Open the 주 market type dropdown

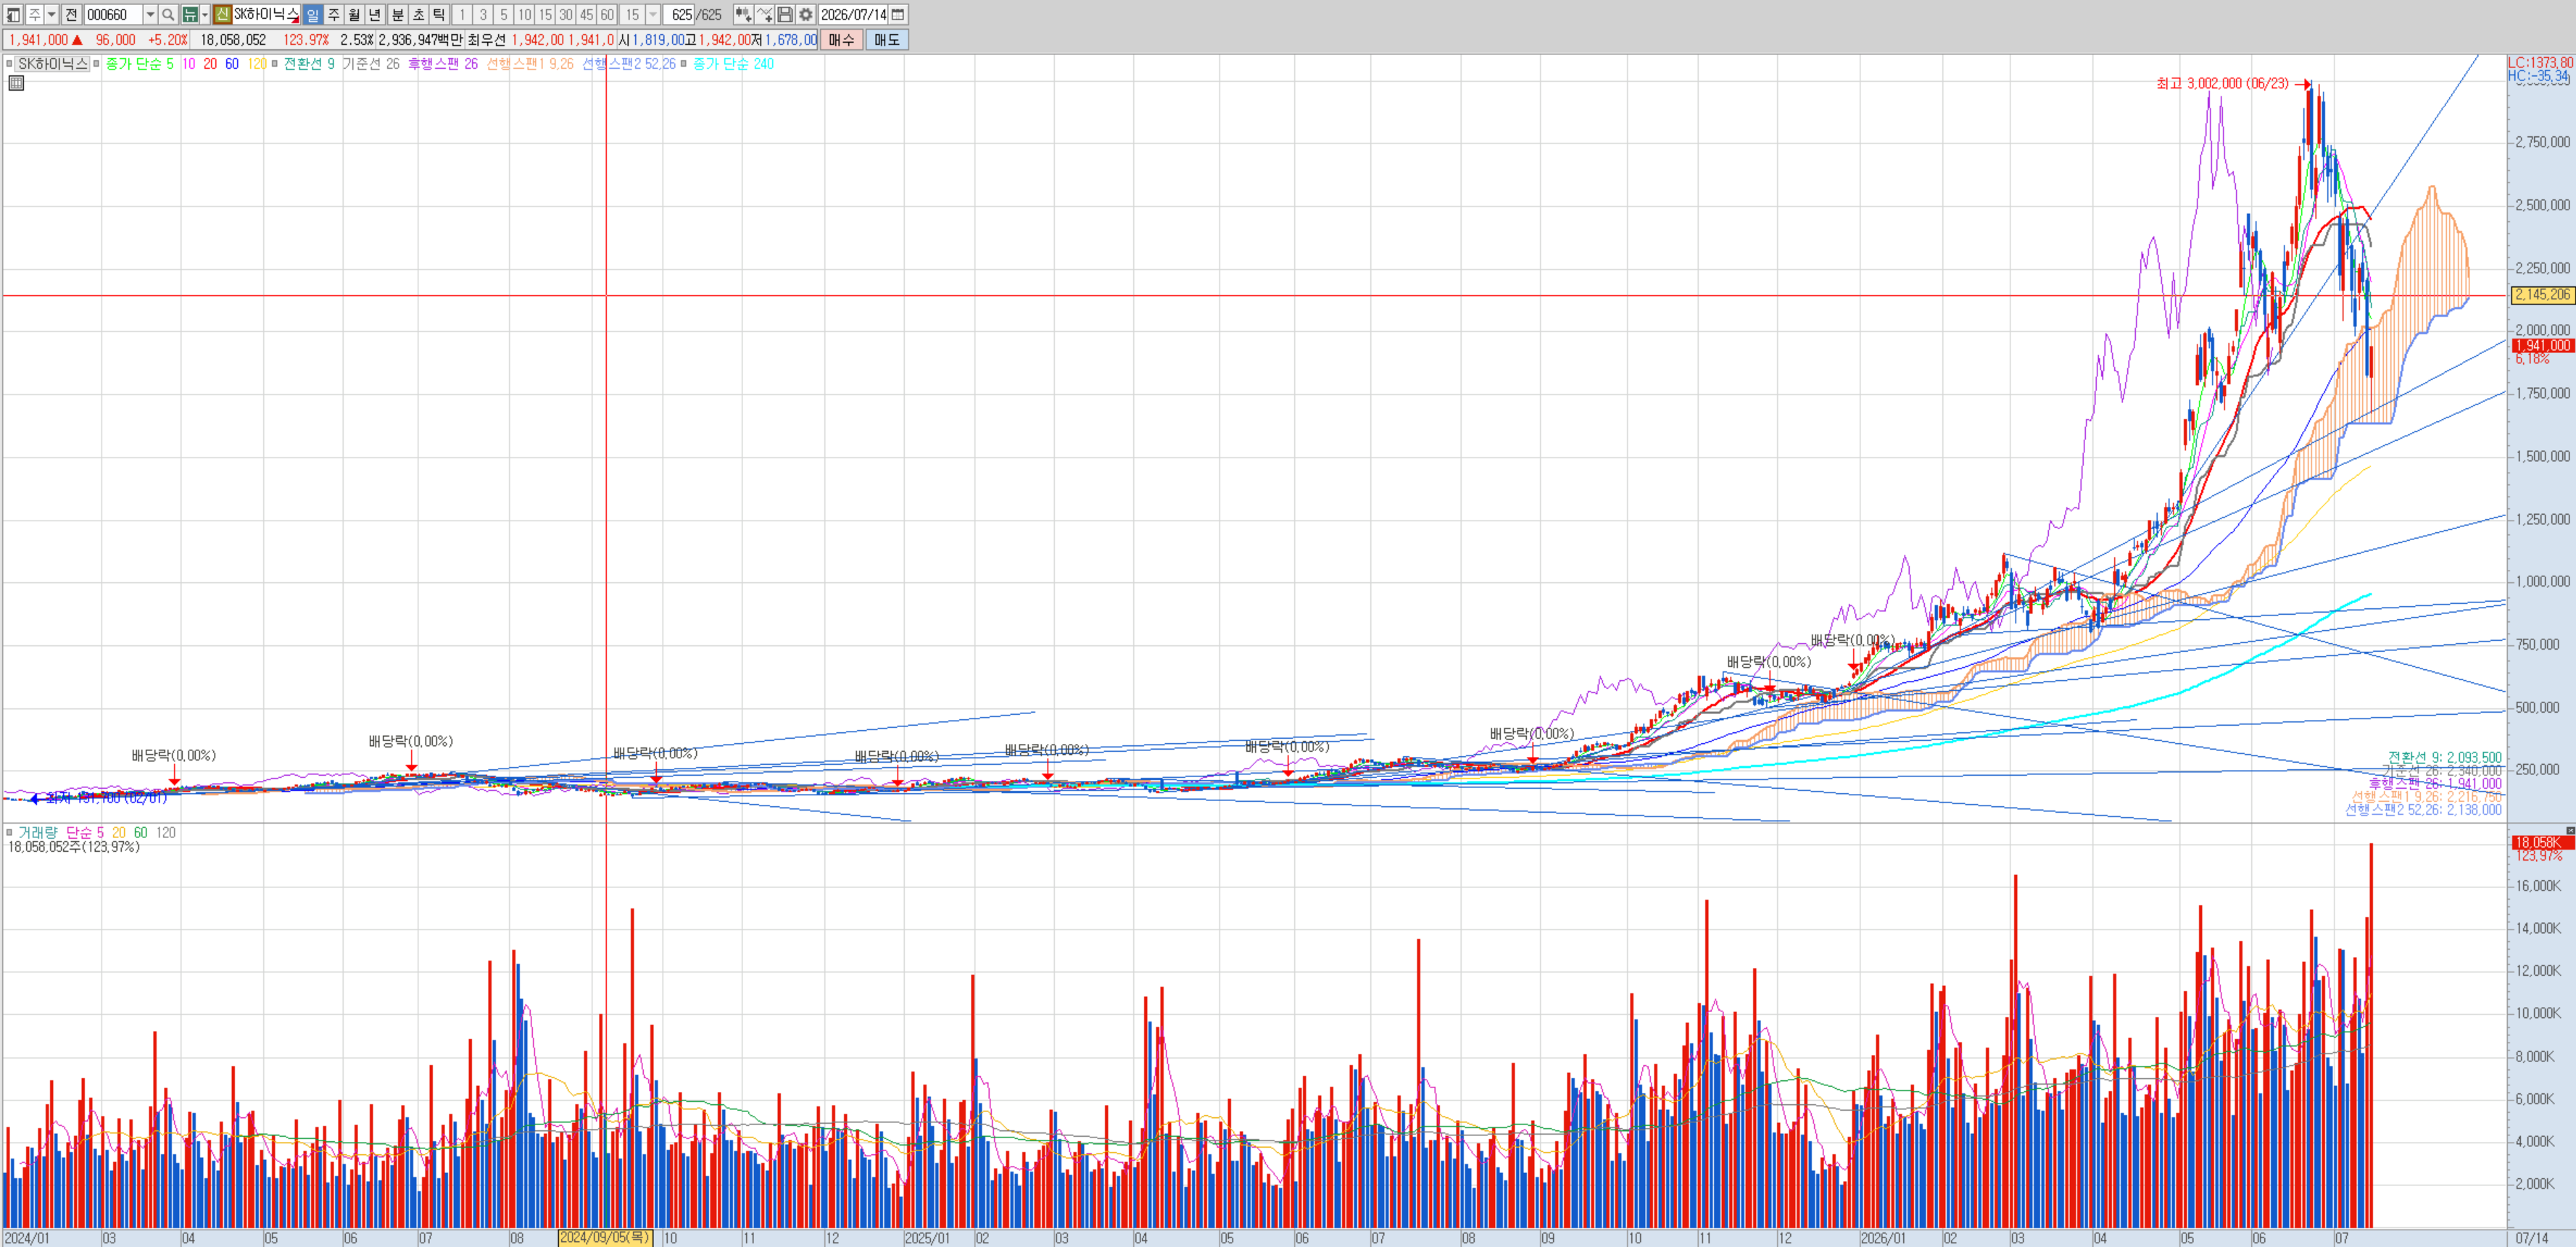51,15
